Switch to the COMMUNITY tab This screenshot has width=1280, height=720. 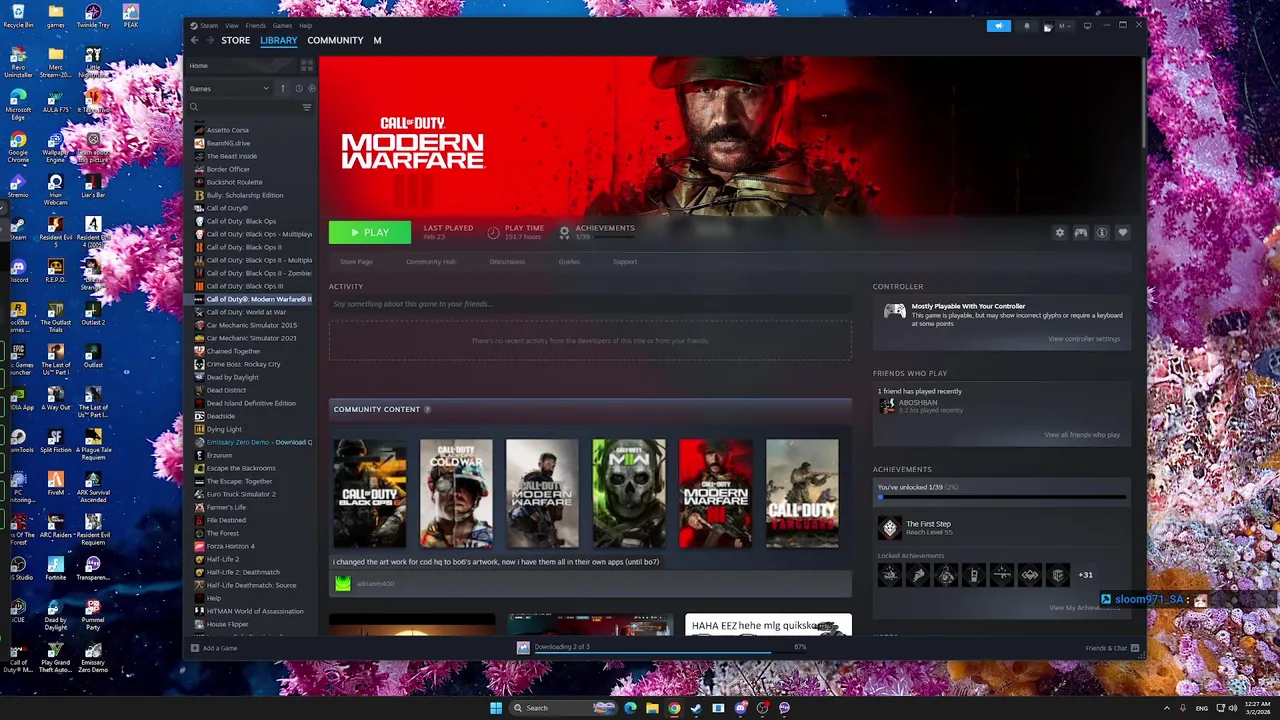(335, 40)
